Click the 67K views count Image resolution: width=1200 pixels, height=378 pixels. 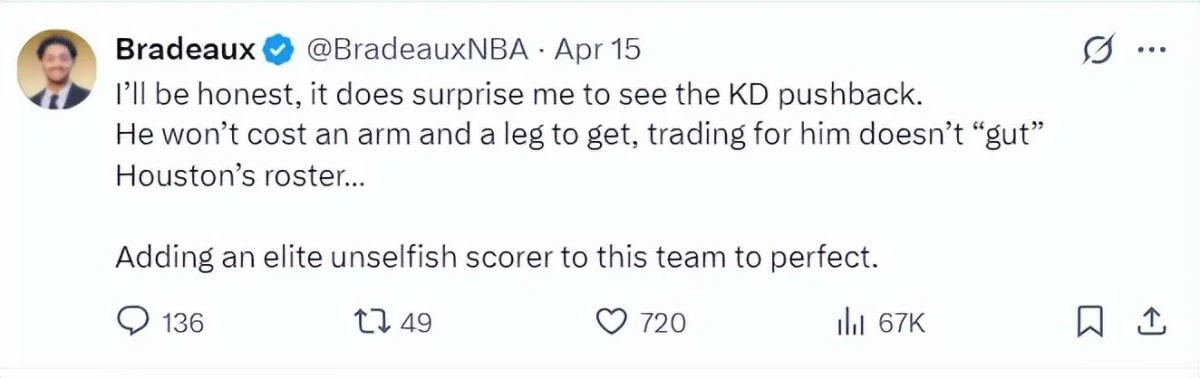click(x=902, y=323)
